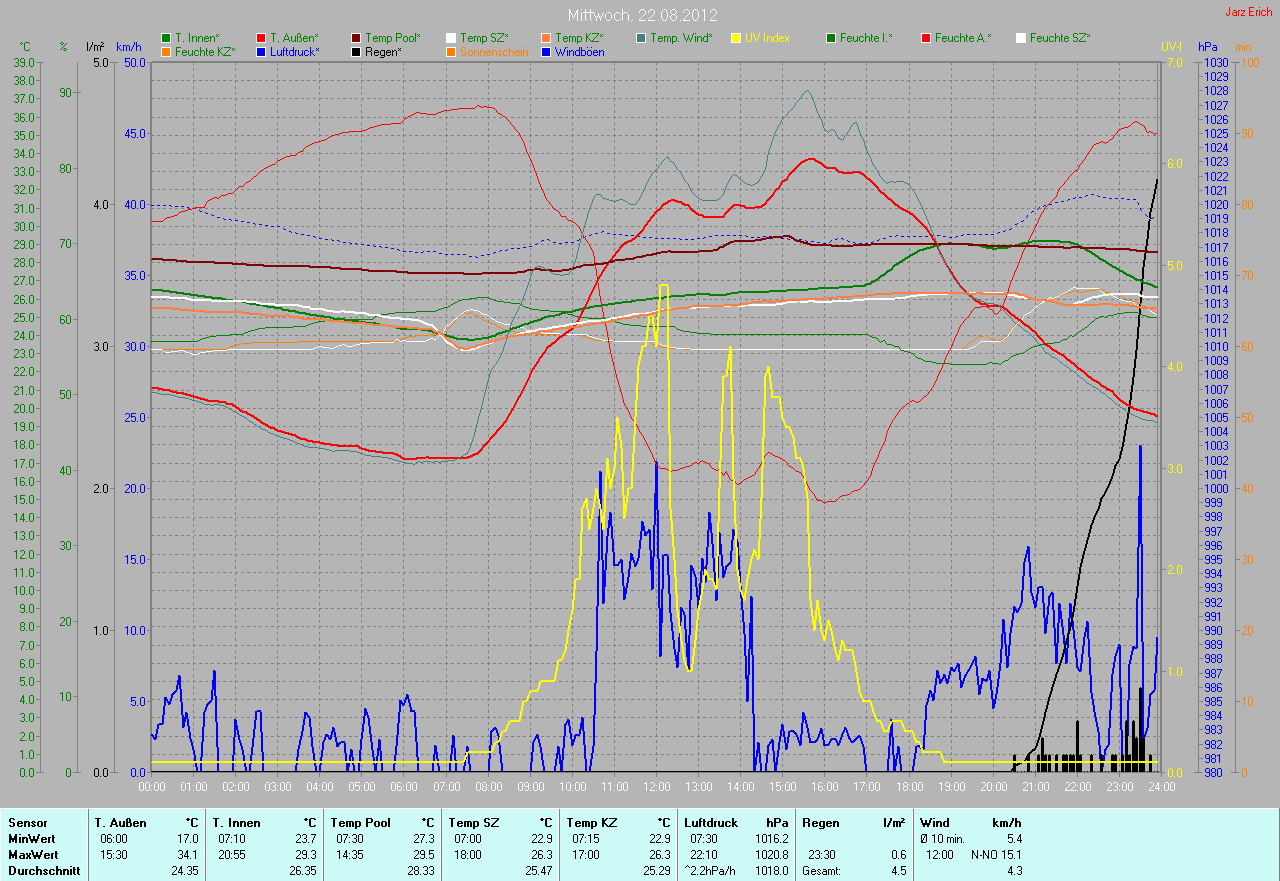Viewport: 1280px width, 881px height.
Task: Click the teal Temp. Wind legend swatch
Action: click(641, 38)
